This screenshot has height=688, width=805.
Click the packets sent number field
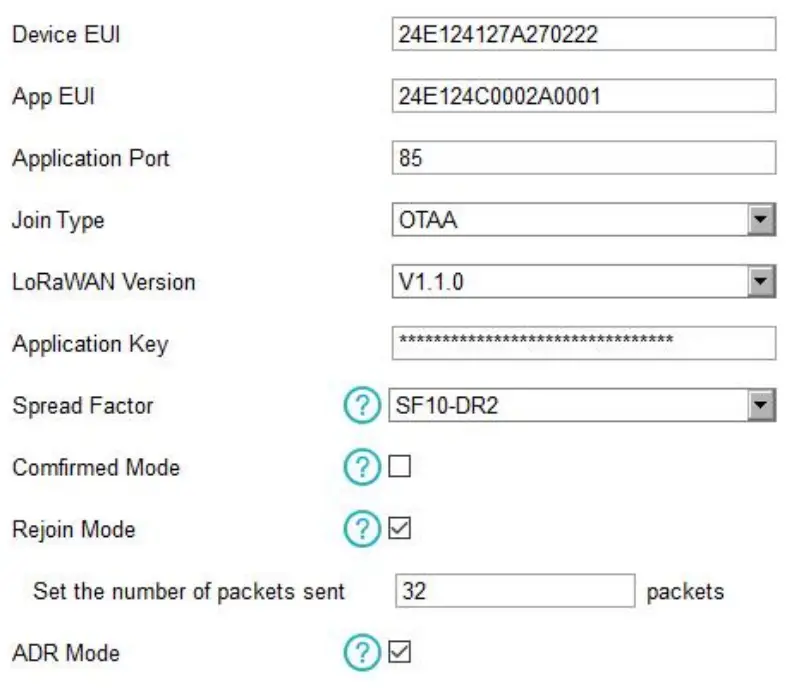514,591
